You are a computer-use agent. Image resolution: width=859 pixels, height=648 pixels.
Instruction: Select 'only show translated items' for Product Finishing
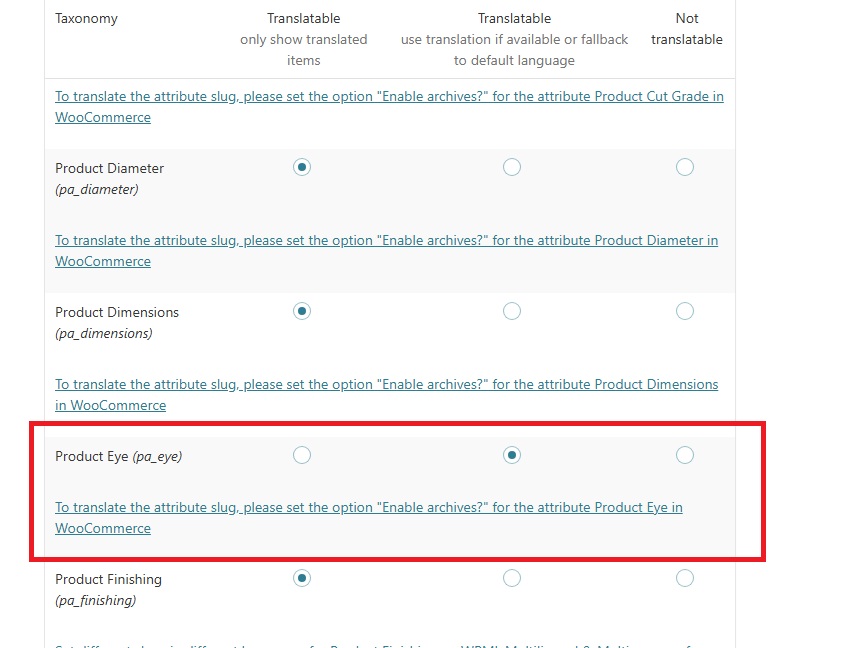click(x=302, y=577)
